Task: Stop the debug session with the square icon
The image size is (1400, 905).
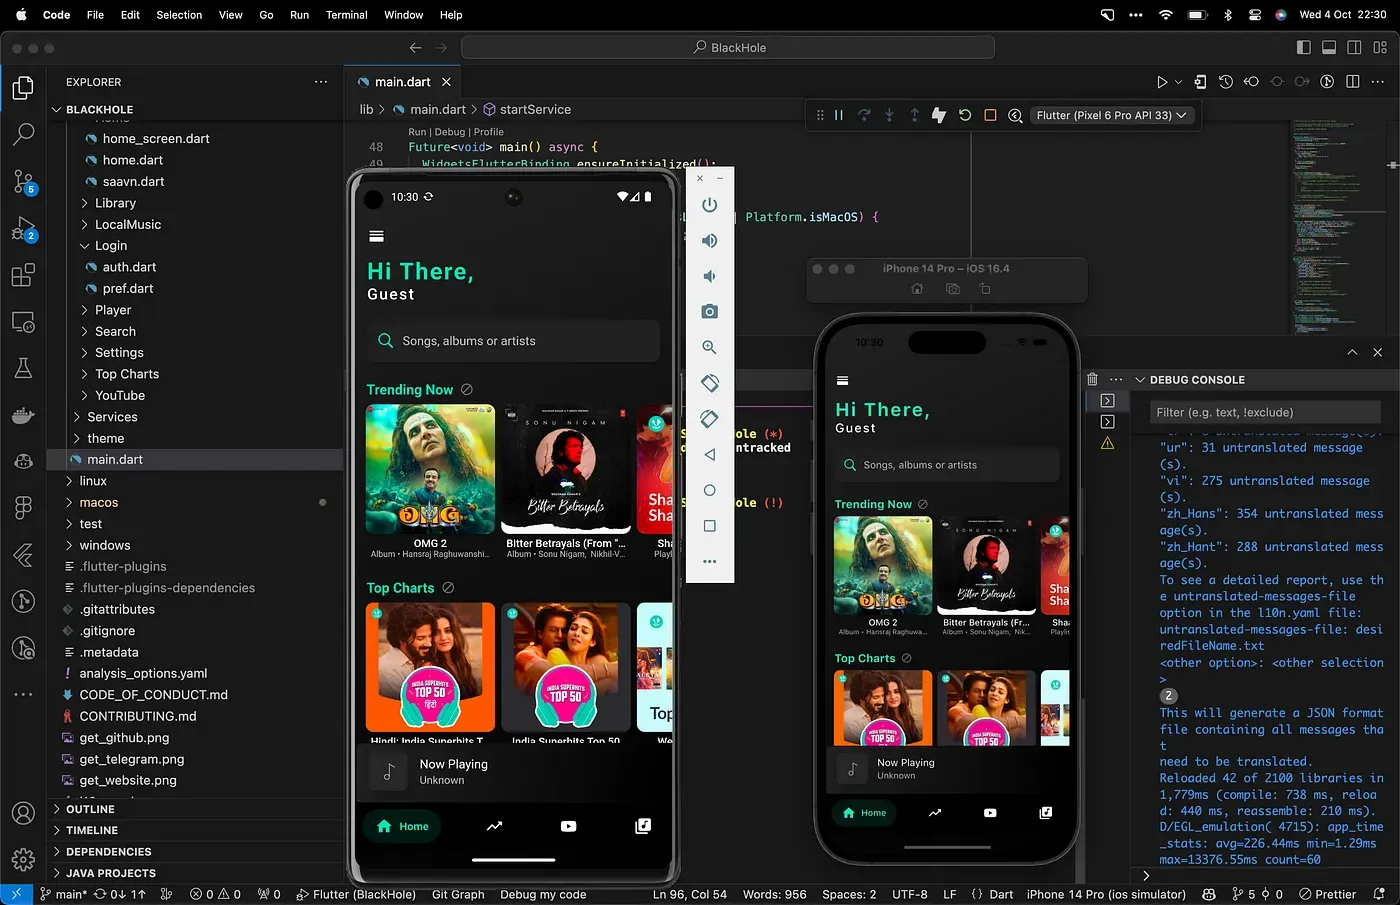Action: click(990, 115)
